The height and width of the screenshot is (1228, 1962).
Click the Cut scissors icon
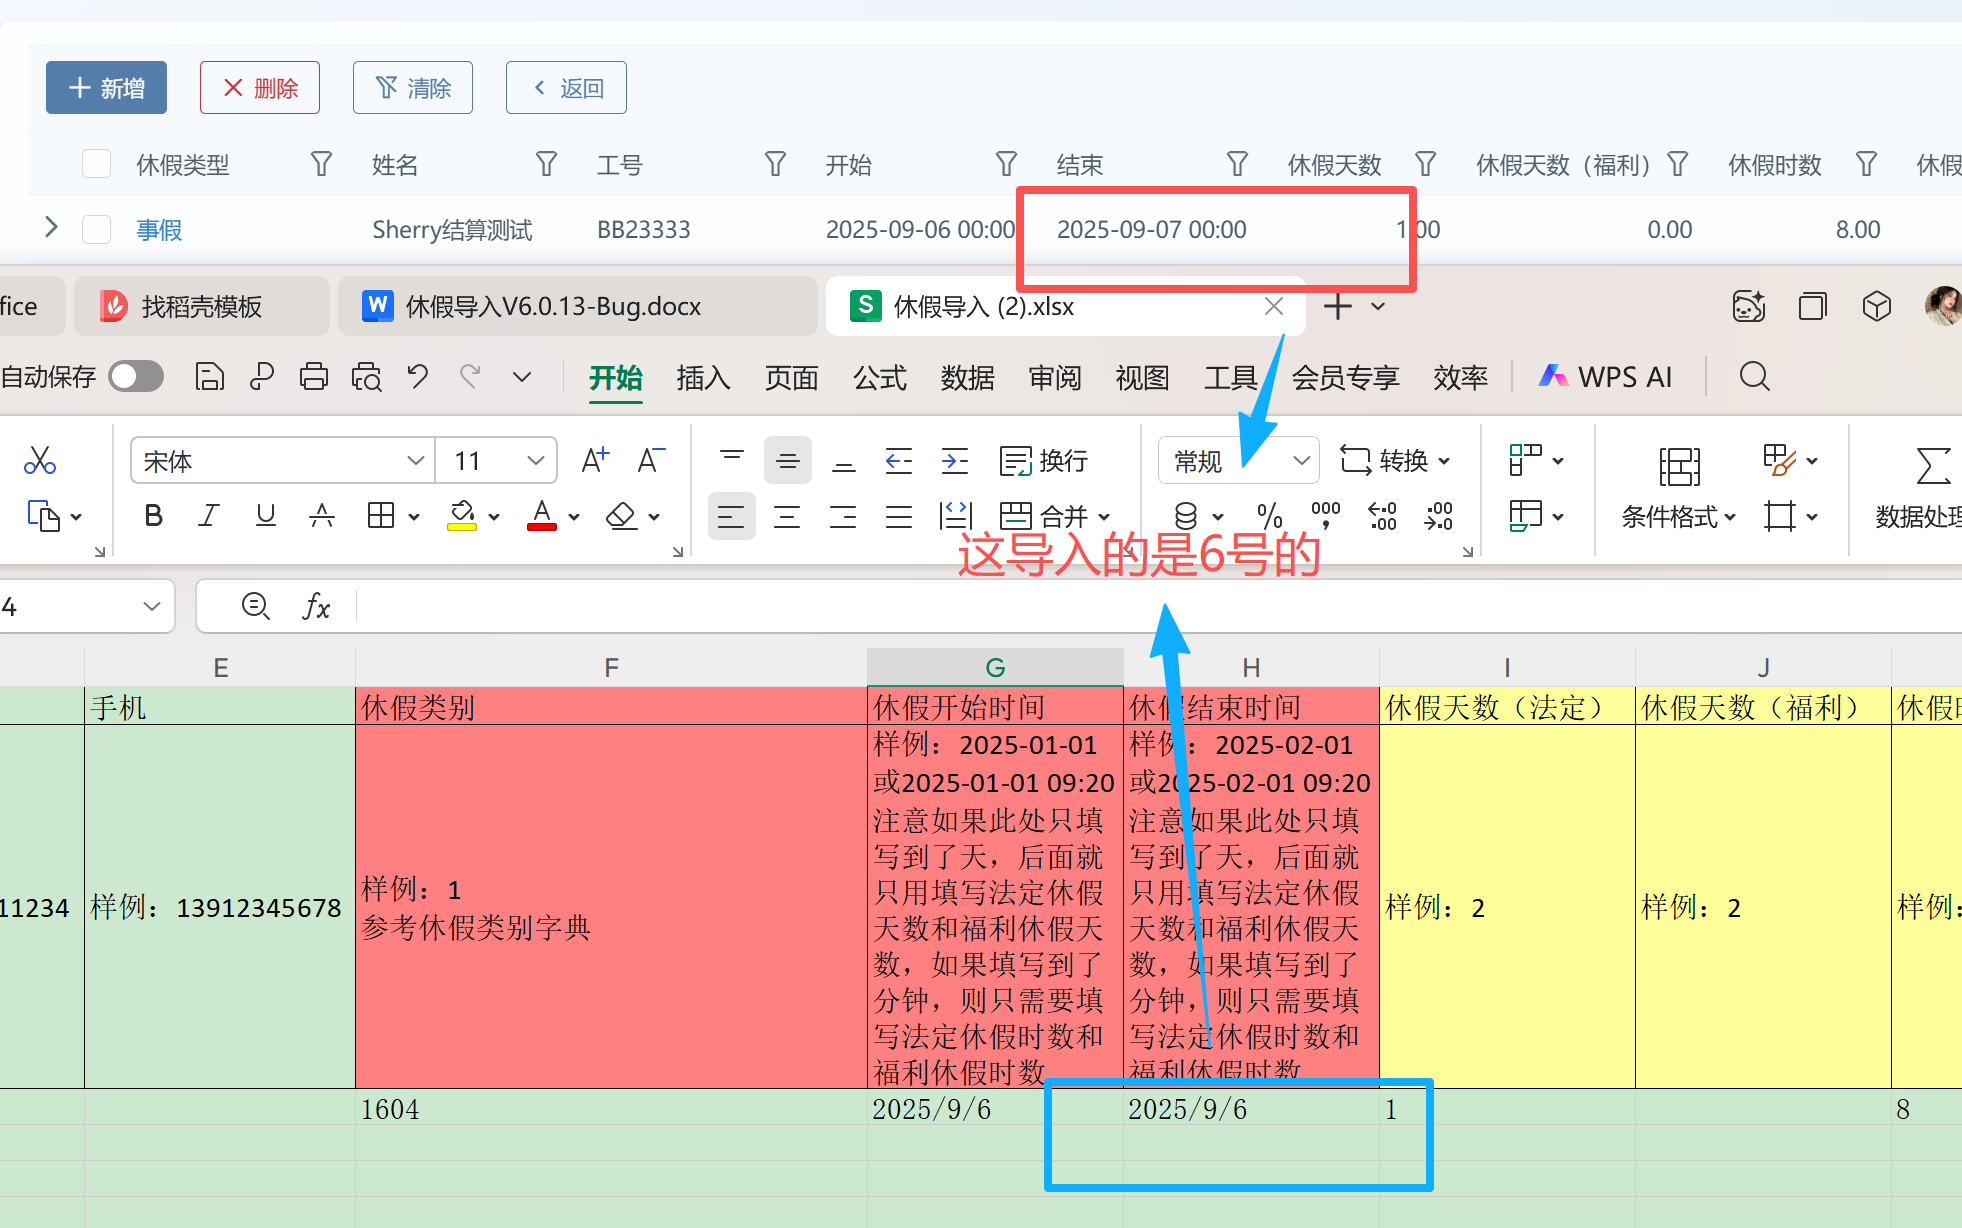[40, 460]
